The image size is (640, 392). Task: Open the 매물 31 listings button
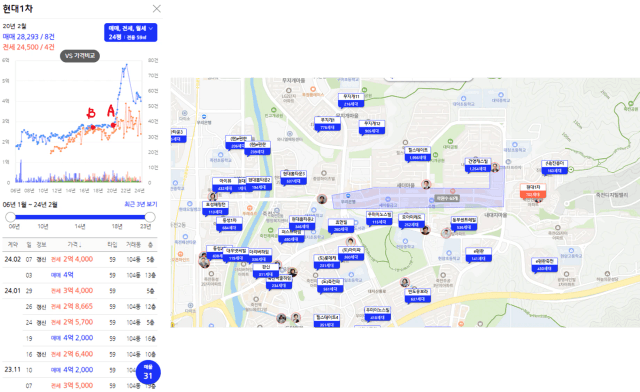(x=148, y=373)
